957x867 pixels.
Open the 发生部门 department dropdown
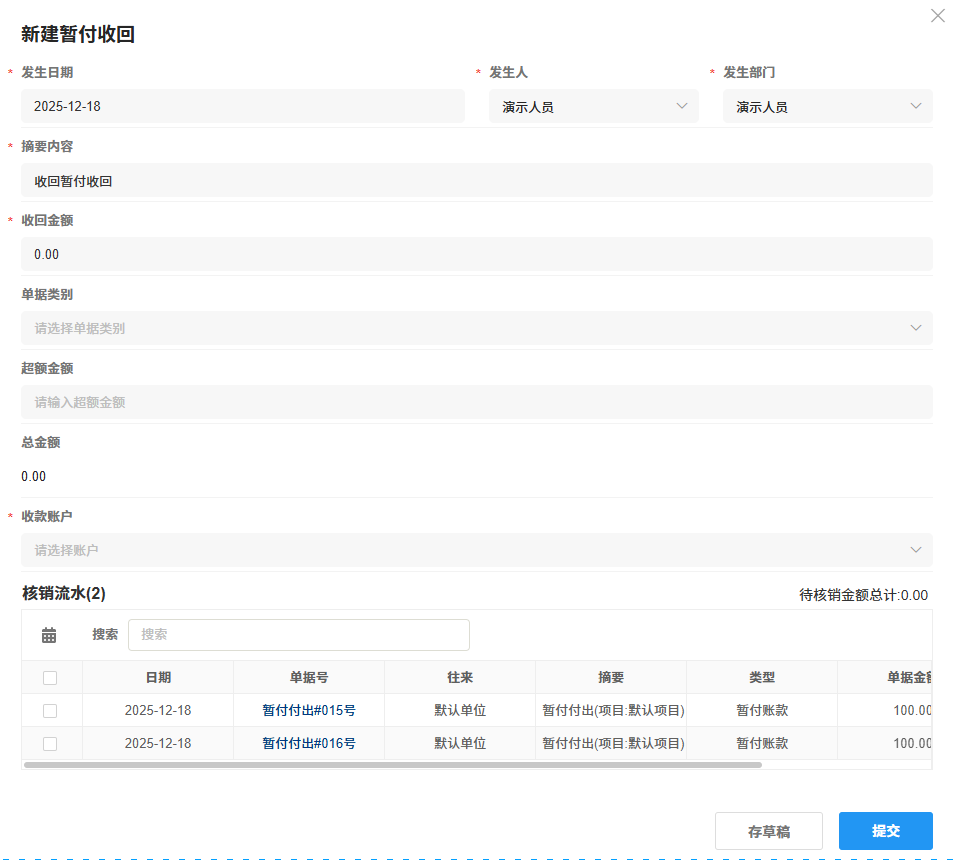click(x=827, y=105)
